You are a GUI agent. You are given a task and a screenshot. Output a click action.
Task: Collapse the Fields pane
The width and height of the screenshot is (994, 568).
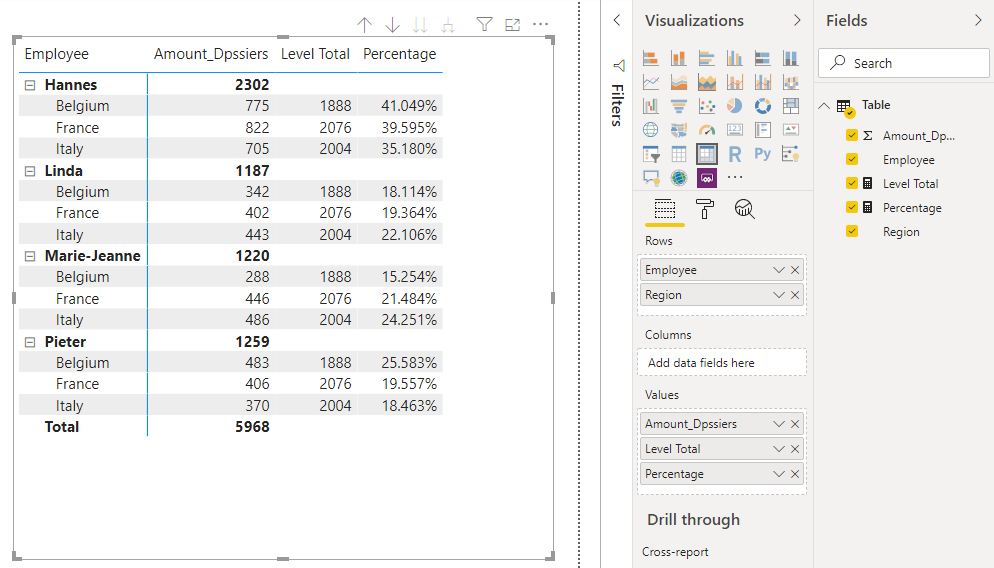[x=978, y=20]
